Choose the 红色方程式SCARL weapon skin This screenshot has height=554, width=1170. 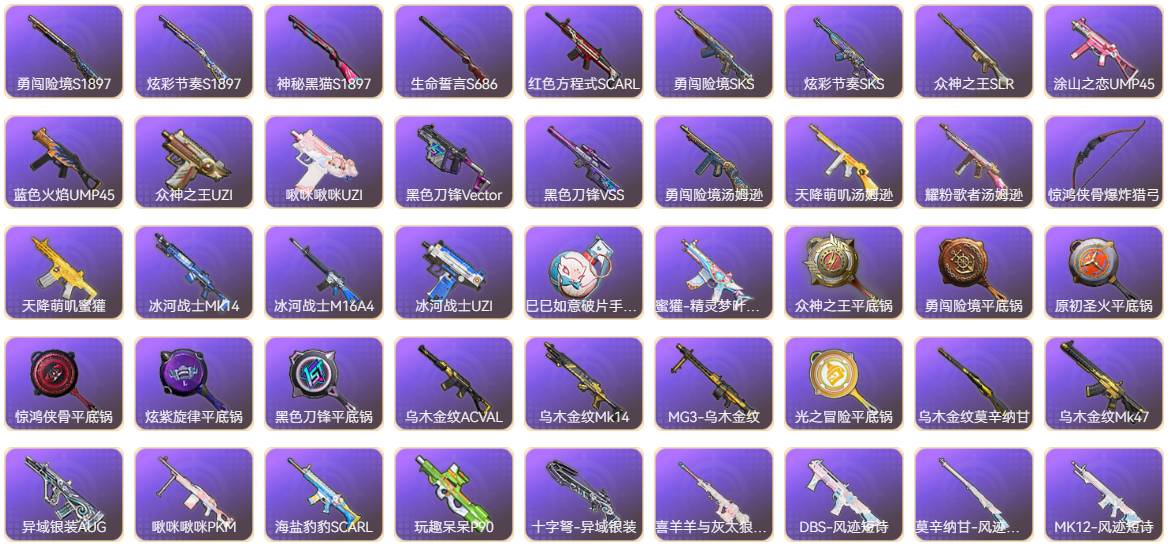pos(584,52)
